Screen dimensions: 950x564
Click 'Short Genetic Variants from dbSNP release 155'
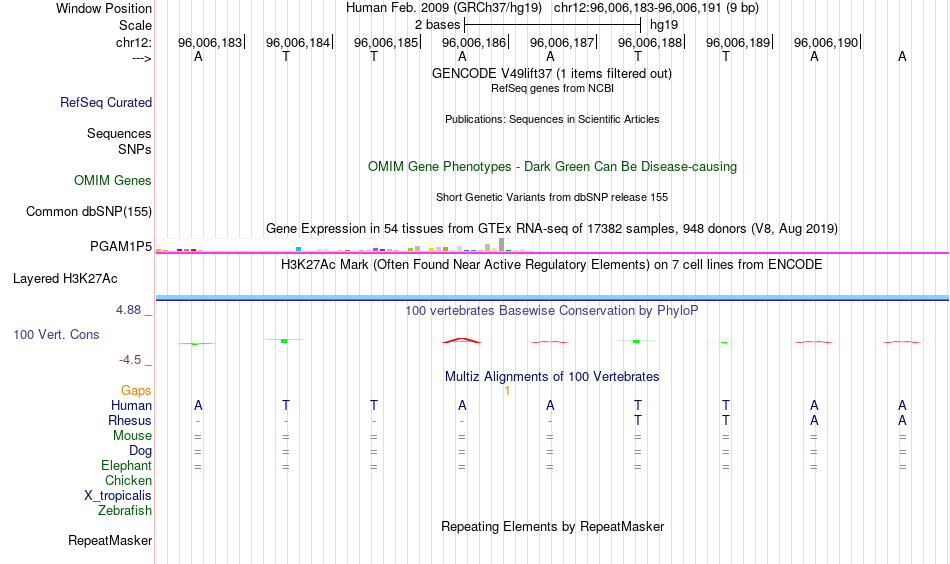(x=552, y=197)
